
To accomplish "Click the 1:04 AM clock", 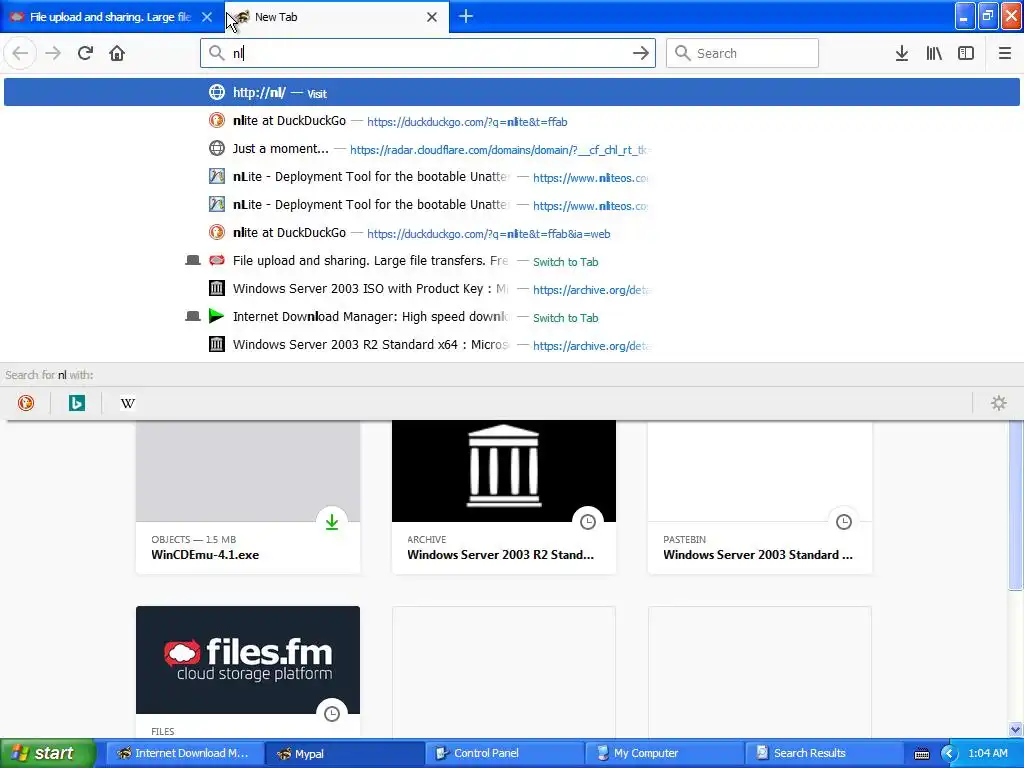I will pos(988,753).
